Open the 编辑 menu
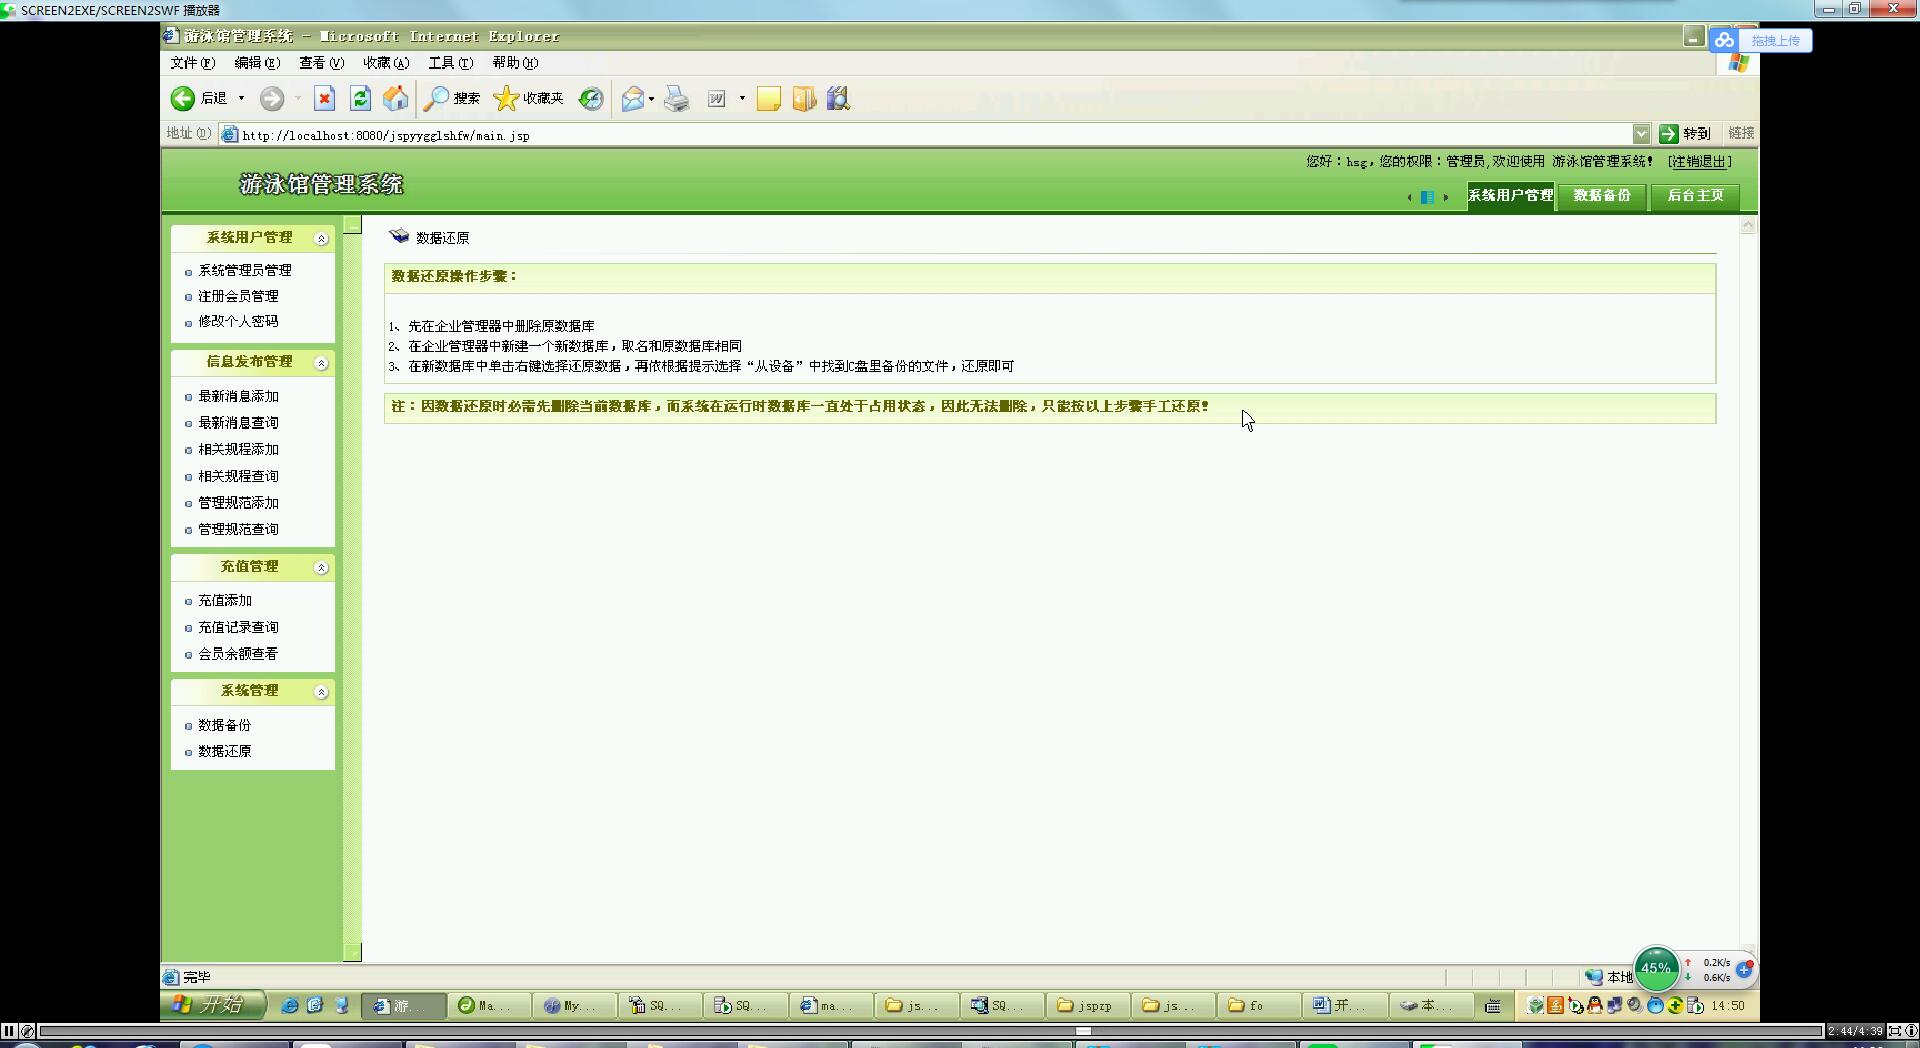1920x1048 pixels. pyautogui.click(x=257, y=62)
